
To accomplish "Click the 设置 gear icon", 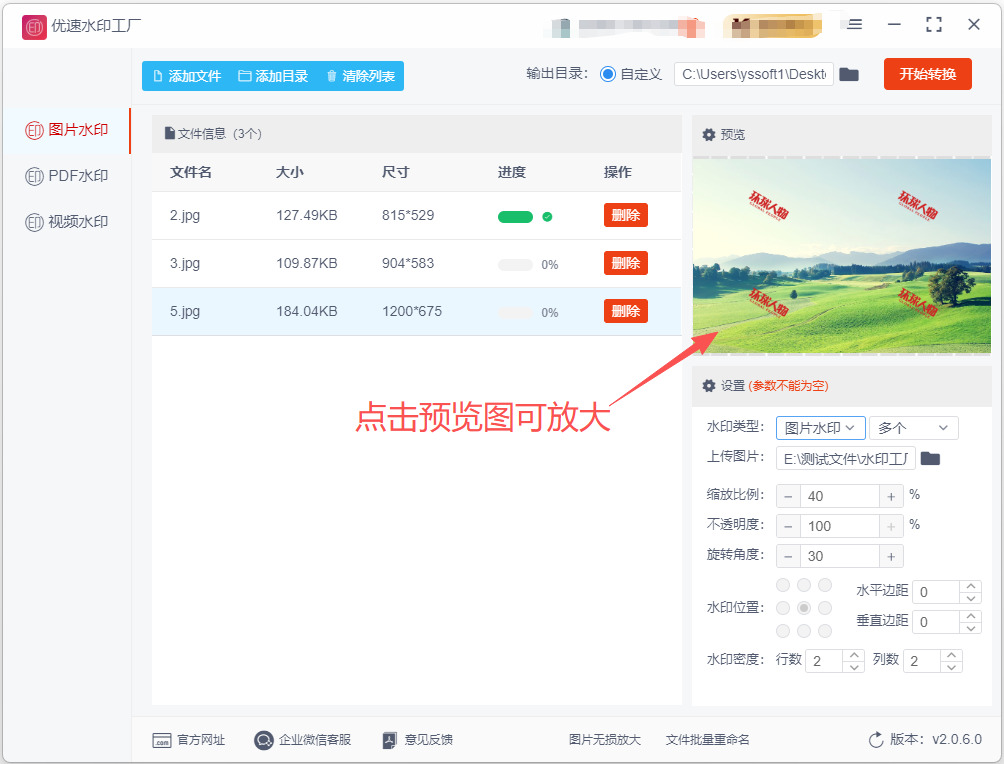I will click(x=709, y=386).
